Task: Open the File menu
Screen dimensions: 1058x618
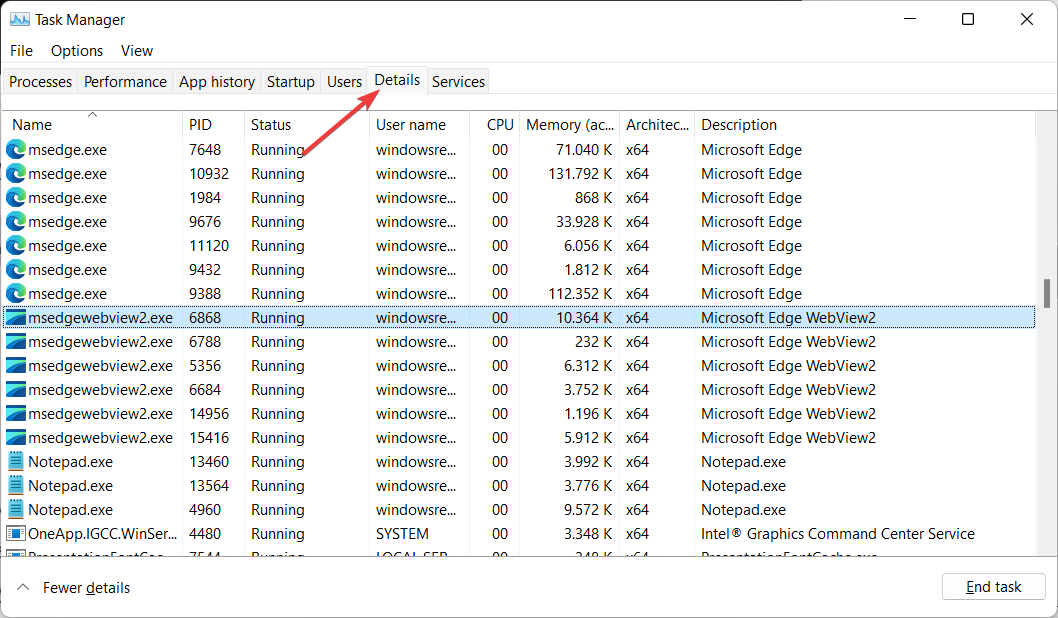Action: (x=21, y=51)
